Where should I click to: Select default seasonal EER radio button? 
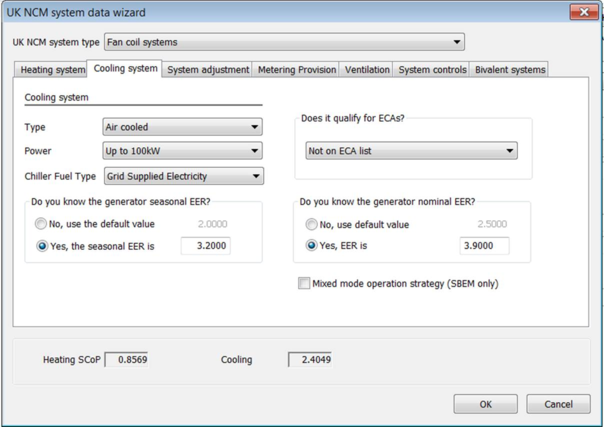[x=42, y=225]
